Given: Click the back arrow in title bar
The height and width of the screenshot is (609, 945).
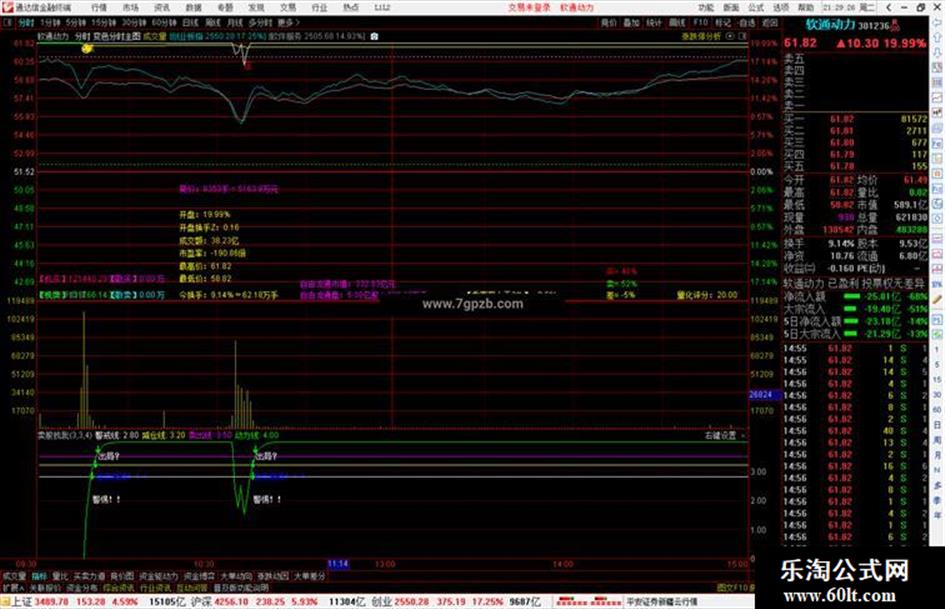Looking at the screenshot, I should (x=888, y=8).
